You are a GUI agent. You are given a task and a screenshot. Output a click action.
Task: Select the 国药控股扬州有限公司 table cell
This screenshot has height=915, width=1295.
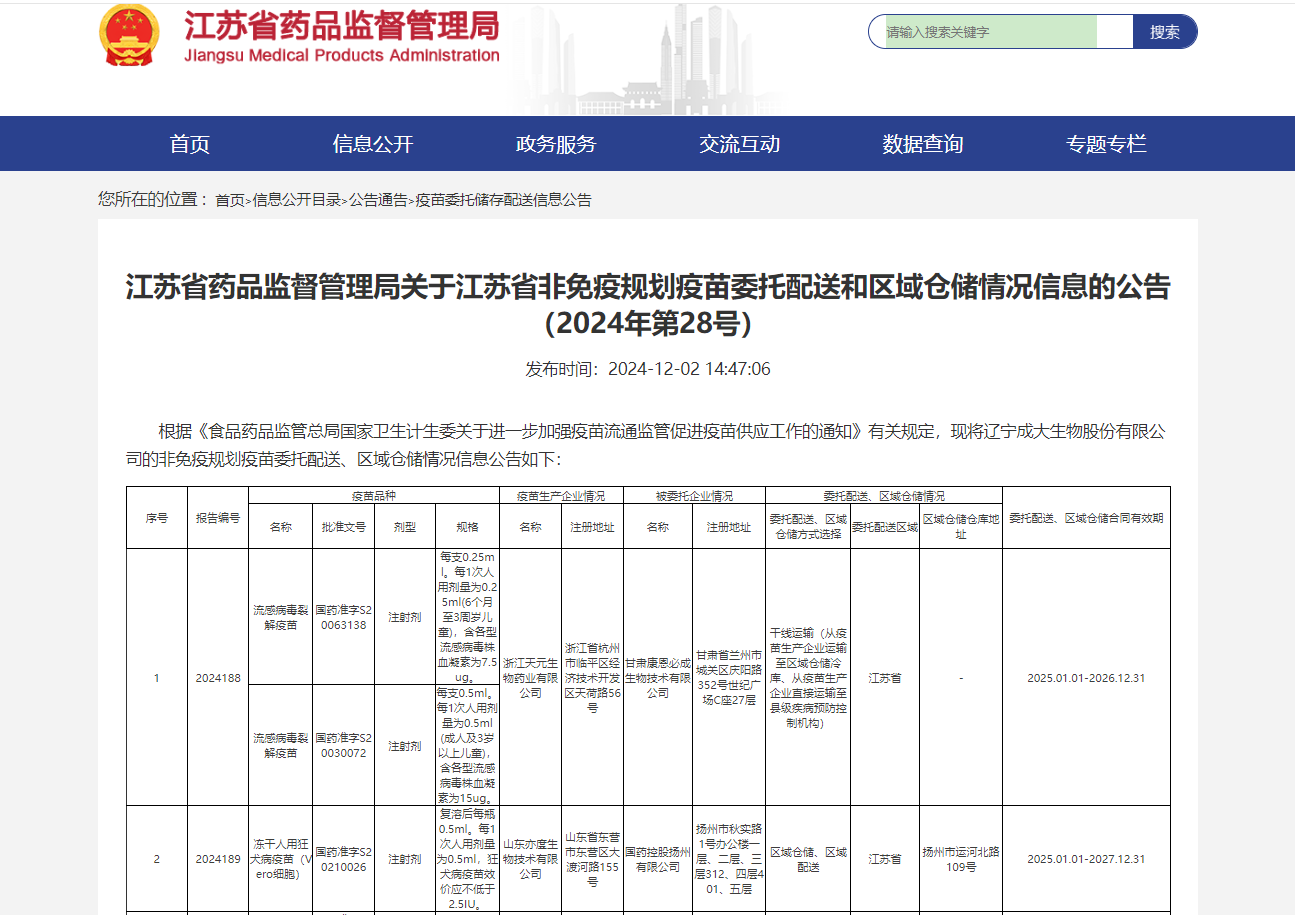point(657,859)
